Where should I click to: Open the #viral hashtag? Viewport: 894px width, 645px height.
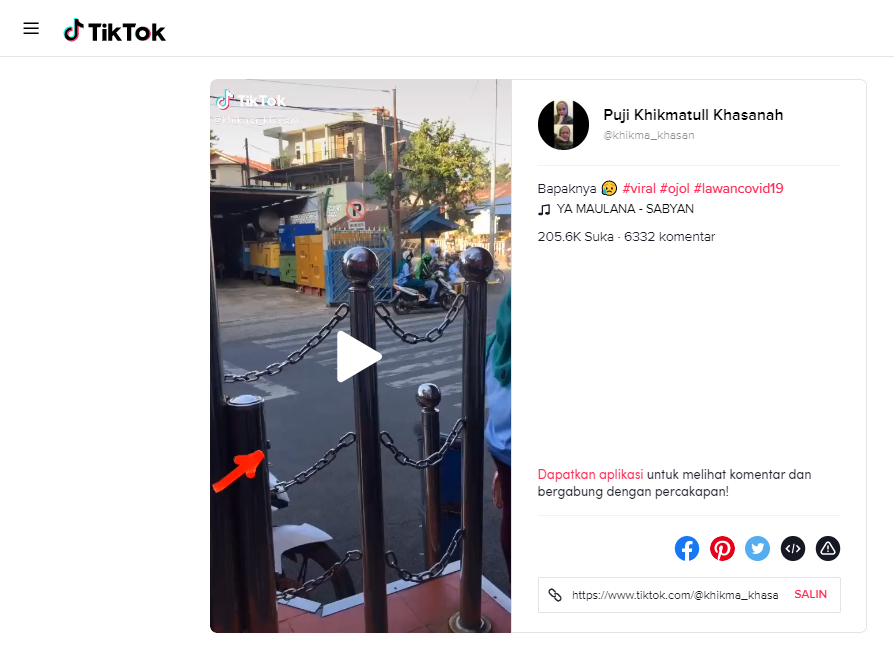tap(640, 187)
